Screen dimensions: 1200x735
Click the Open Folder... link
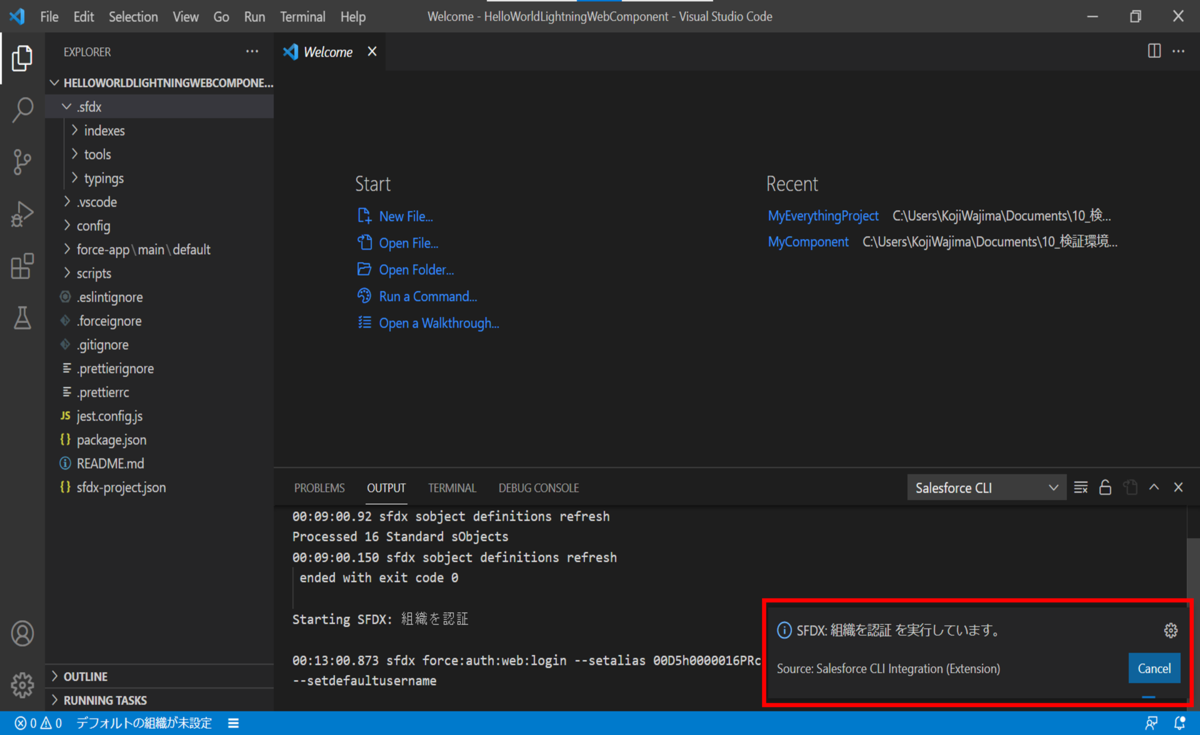tap(416, 270)
